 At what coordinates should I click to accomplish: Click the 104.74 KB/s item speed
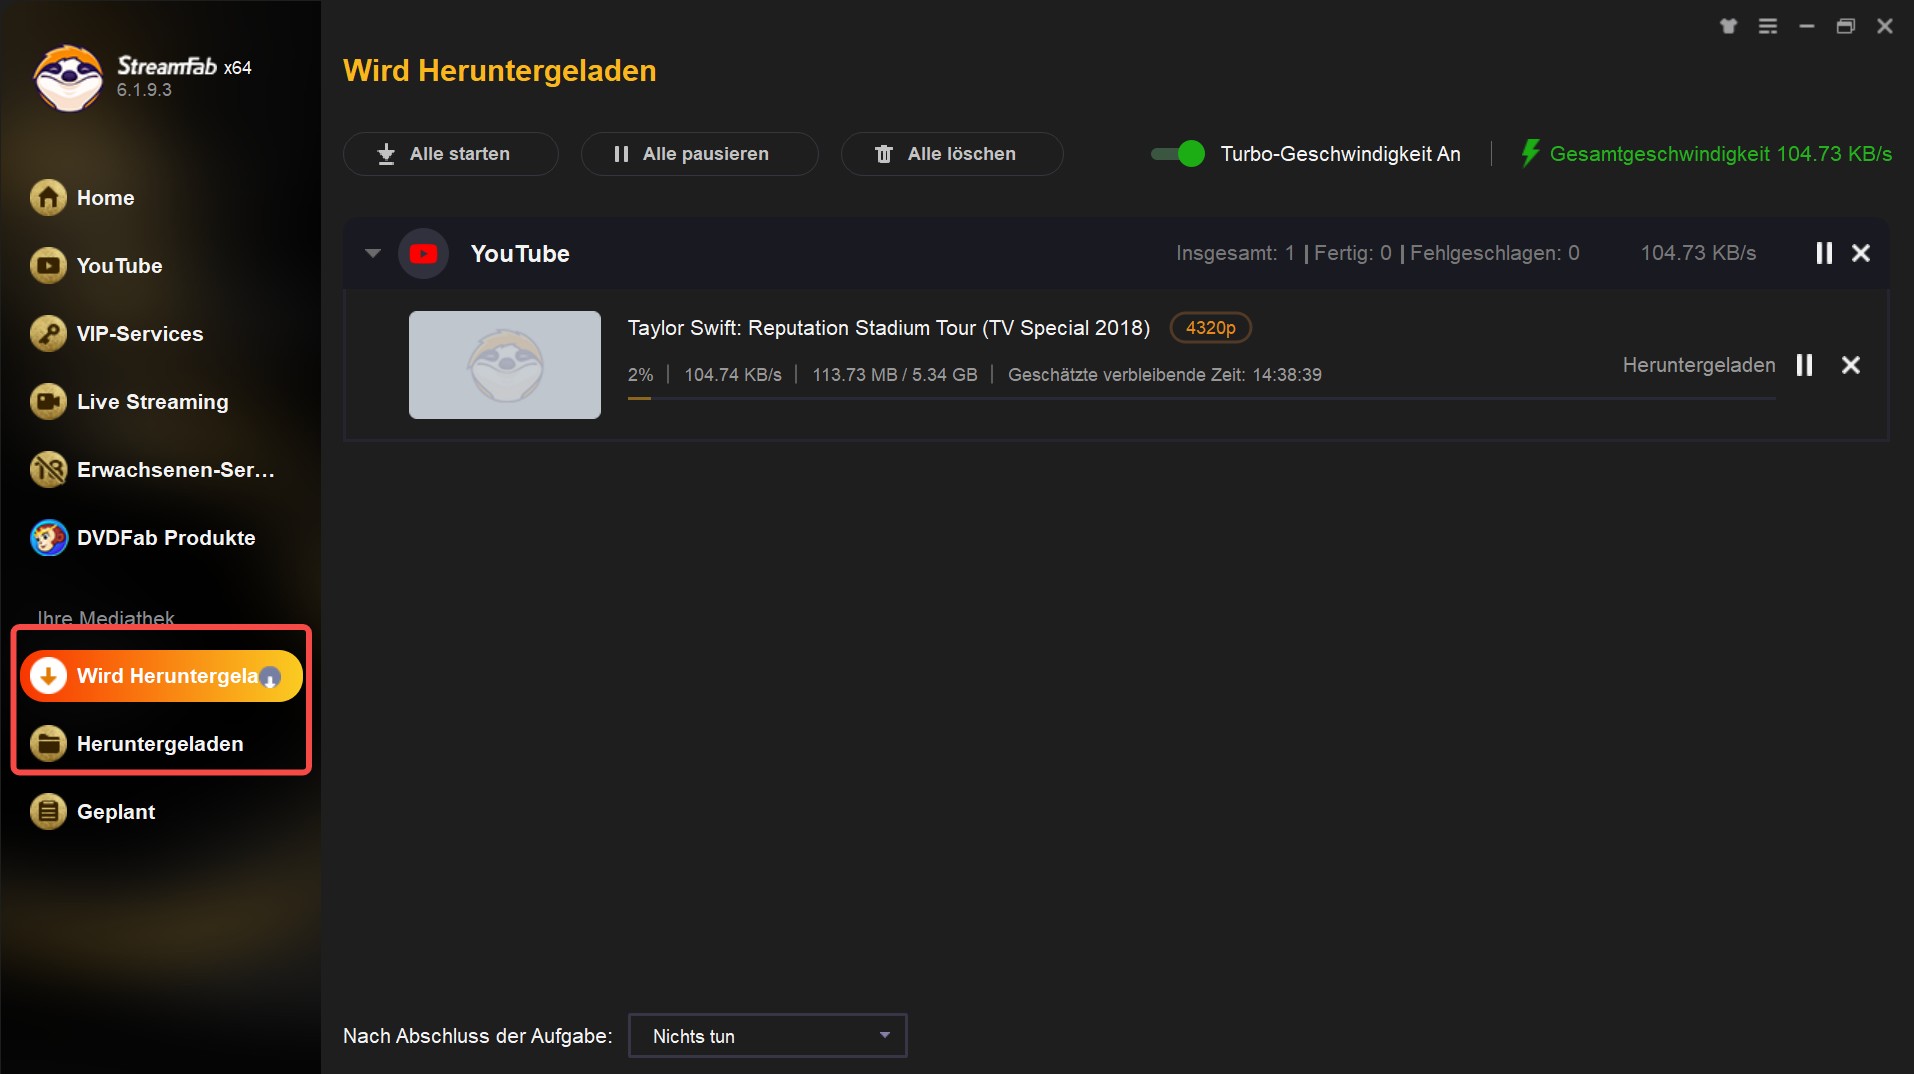(x=733, y=375)
